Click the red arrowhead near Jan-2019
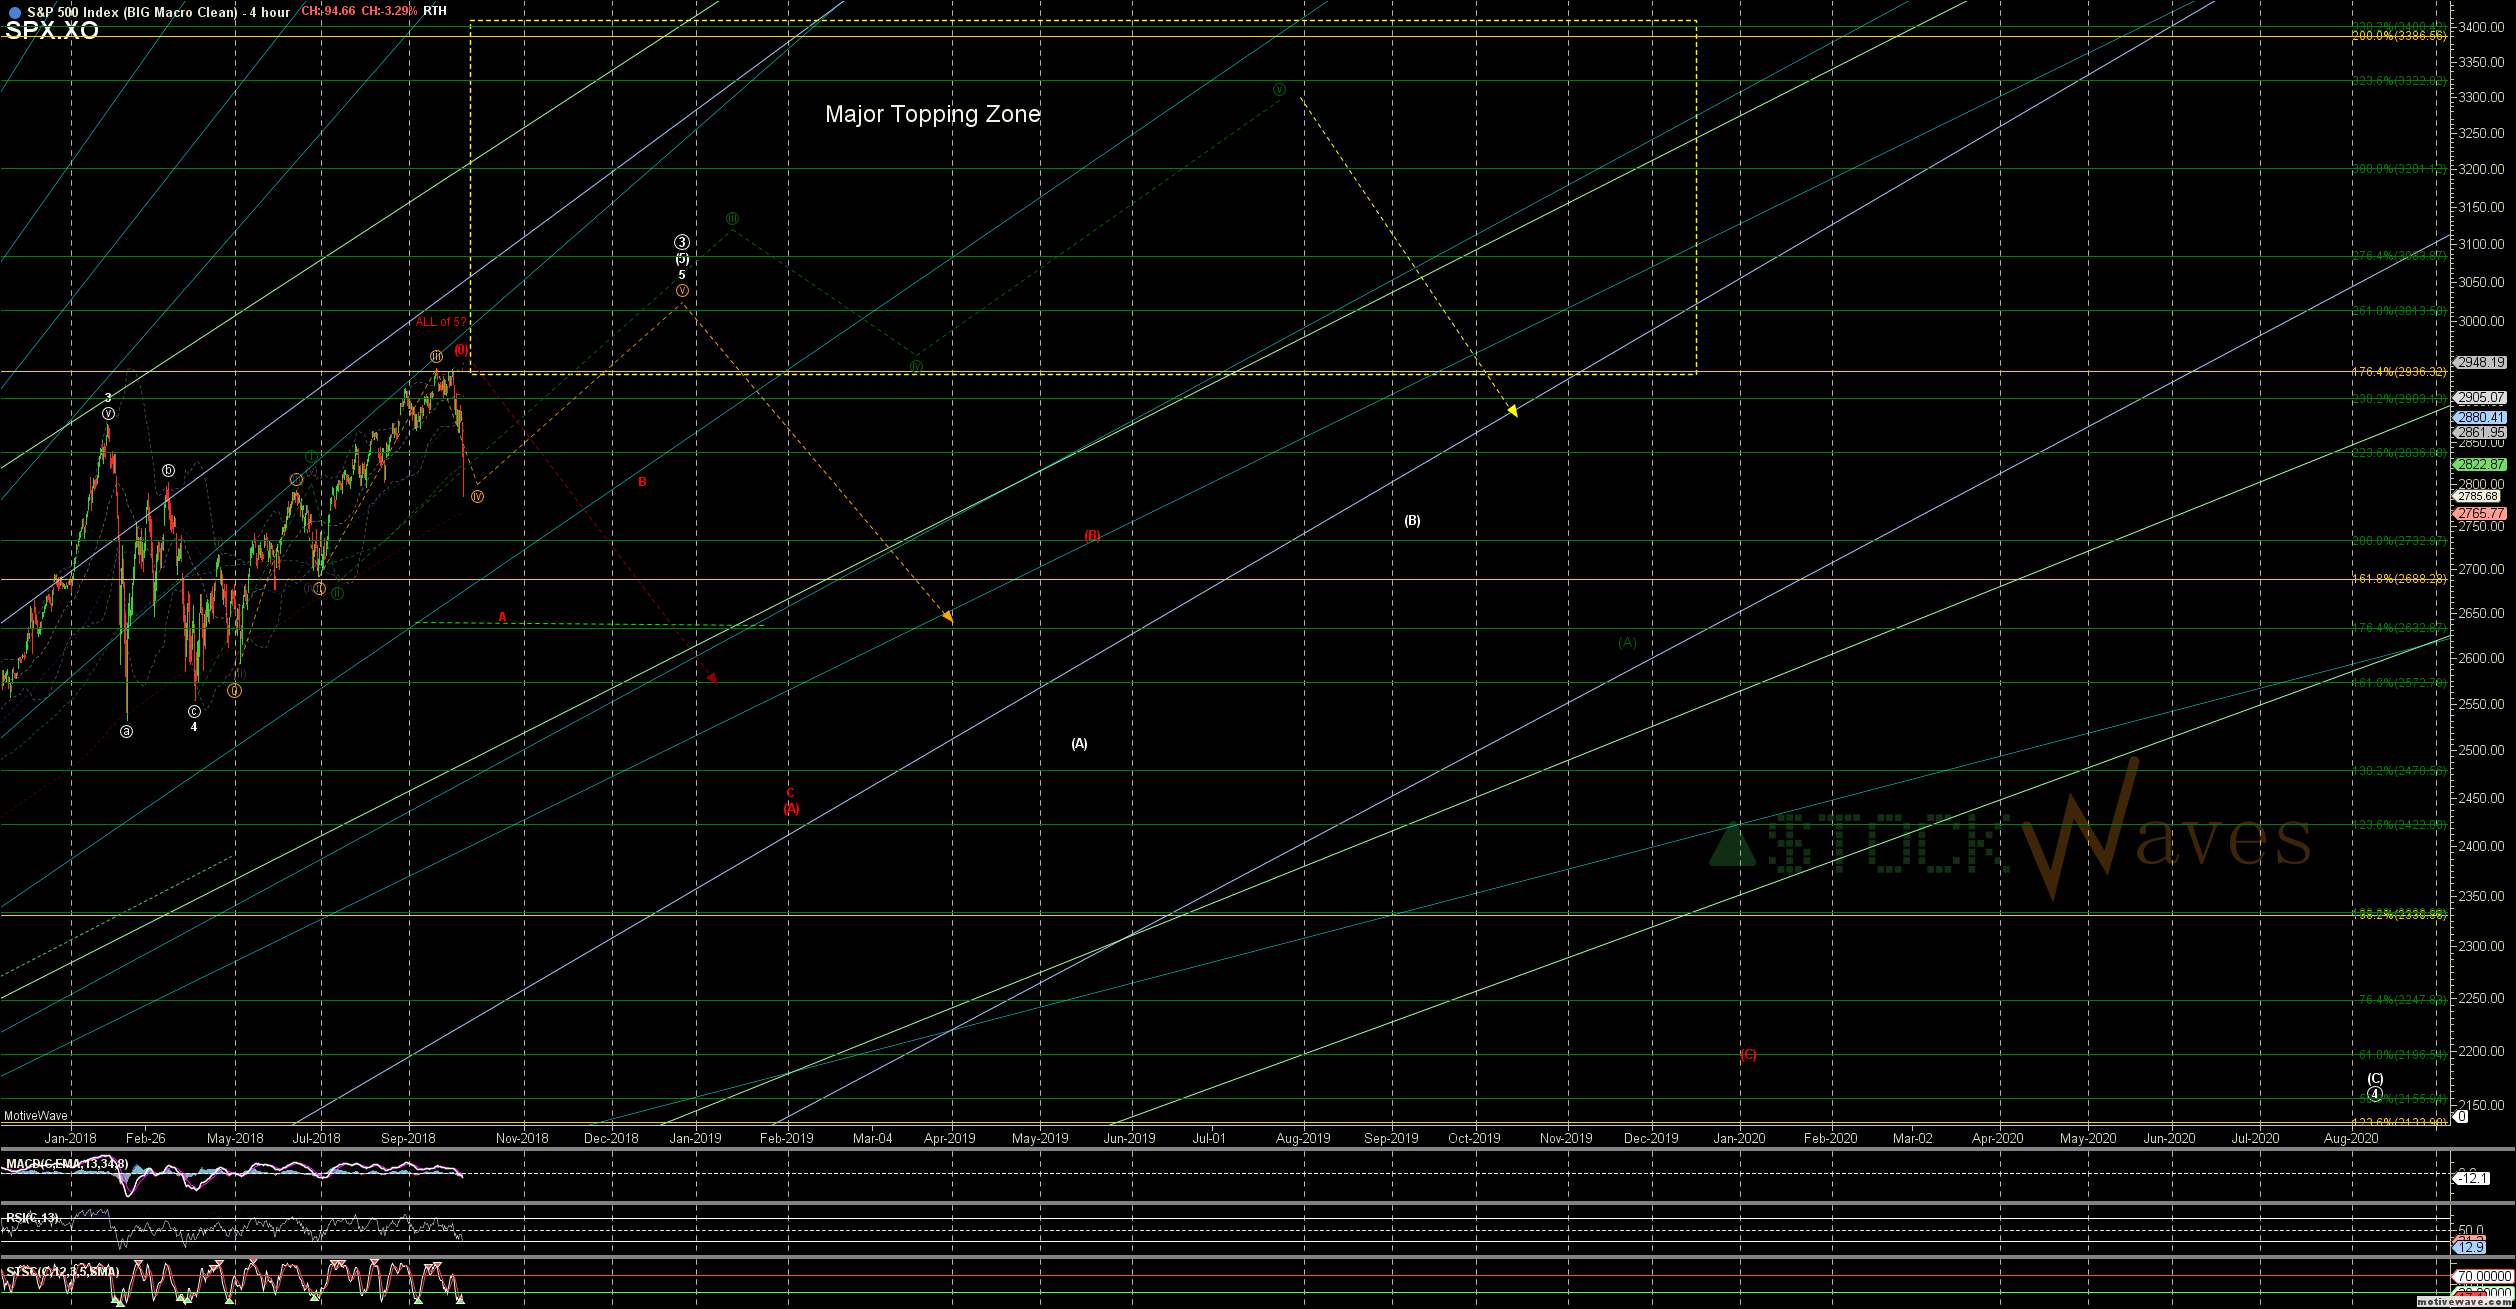The height and width of the screenshot is (1309, 2516). coord(712,678)
